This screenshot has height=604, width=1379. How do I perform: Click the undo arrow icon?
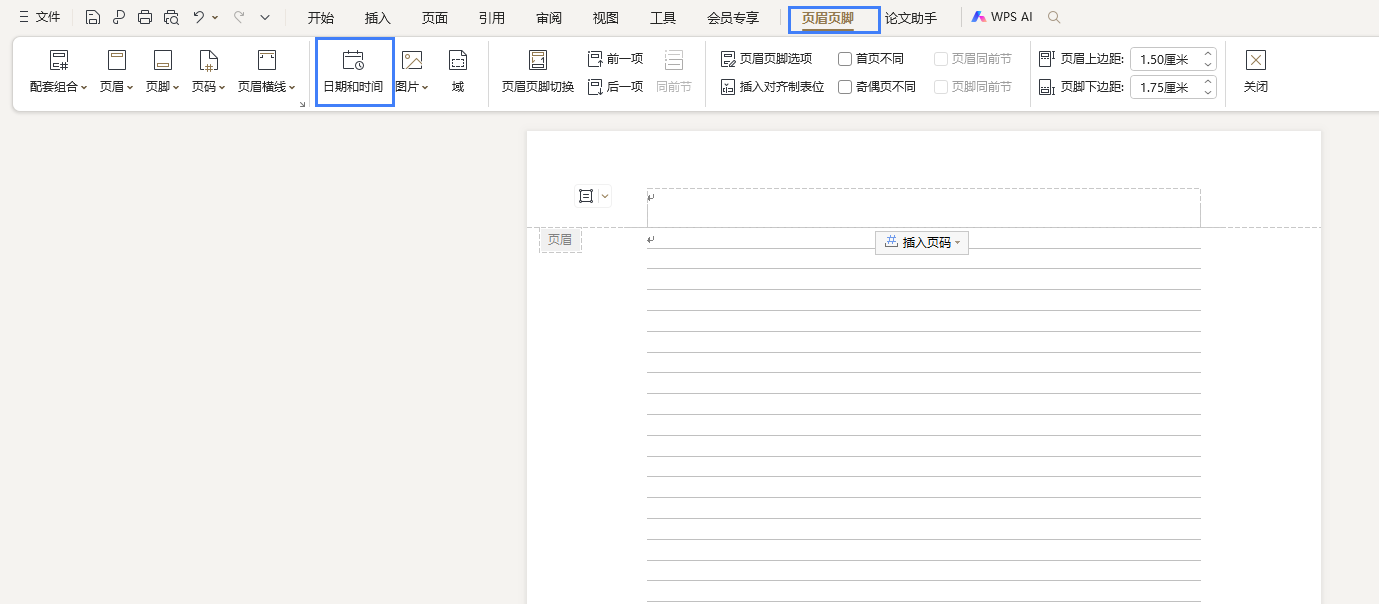(x=199, y=17)
